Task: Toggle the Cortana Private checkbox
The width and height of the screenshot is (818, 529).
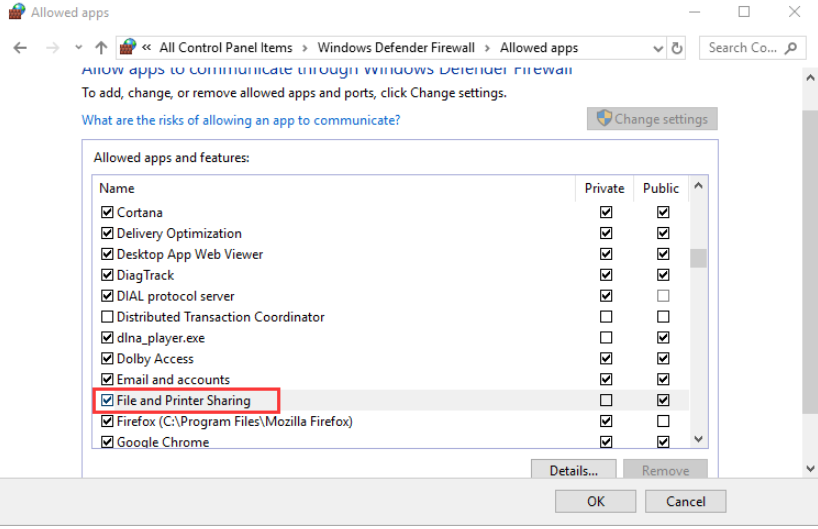Action: (606, 212)
